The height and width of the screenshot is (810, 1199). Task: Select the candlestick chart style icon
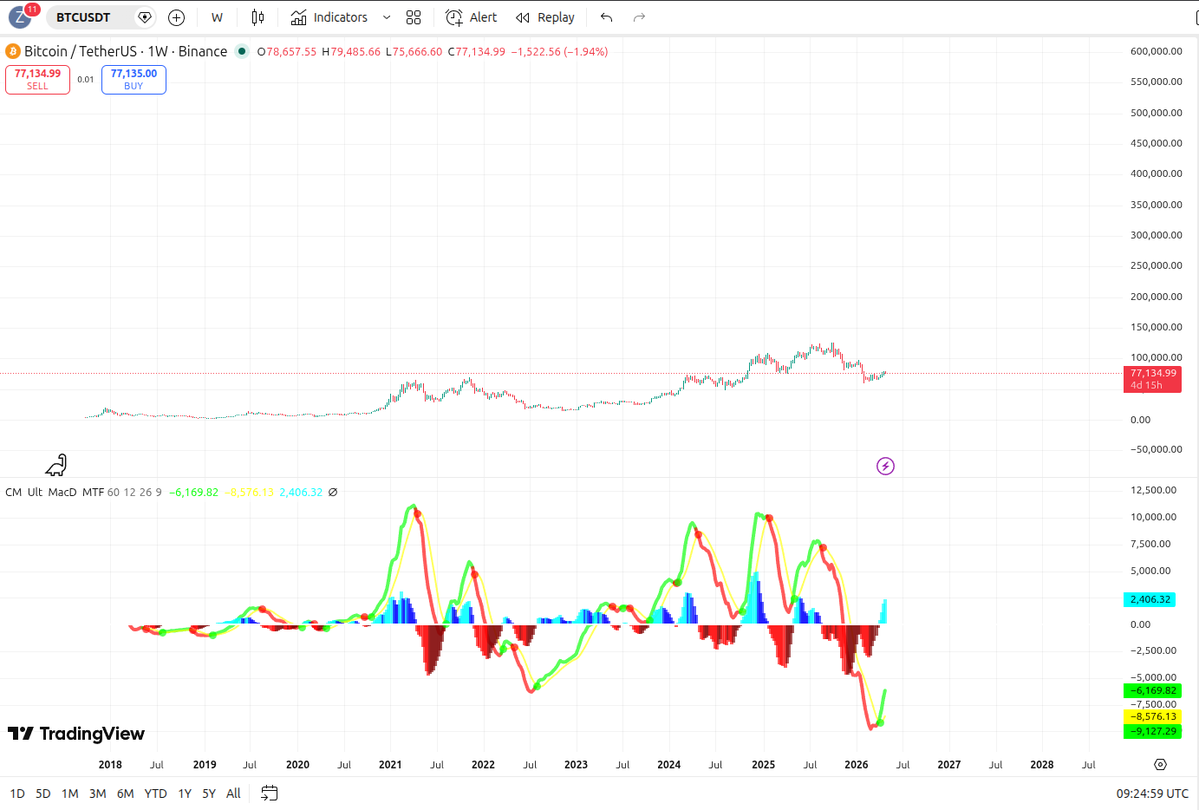257,17
